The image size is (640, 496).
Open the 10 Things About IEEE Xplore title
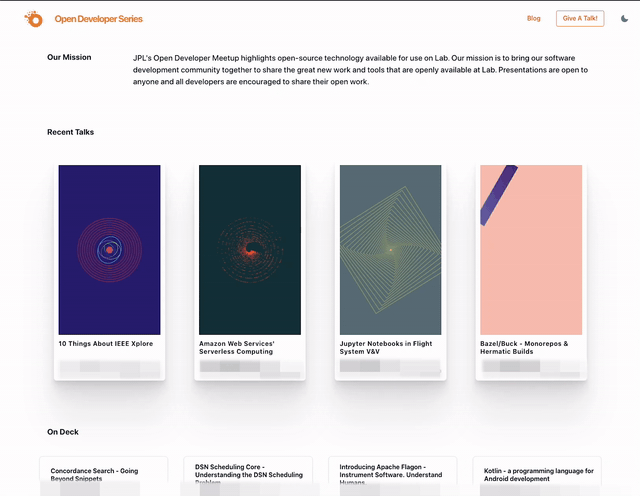(104, 344)
